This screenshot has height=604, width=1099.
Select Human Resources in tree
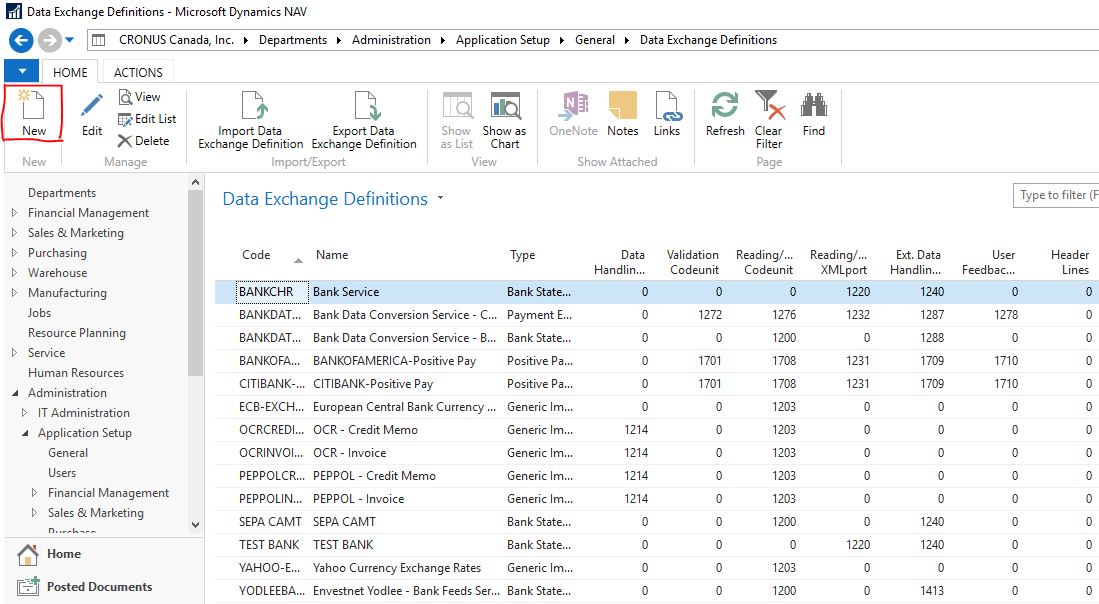point(76,373)
